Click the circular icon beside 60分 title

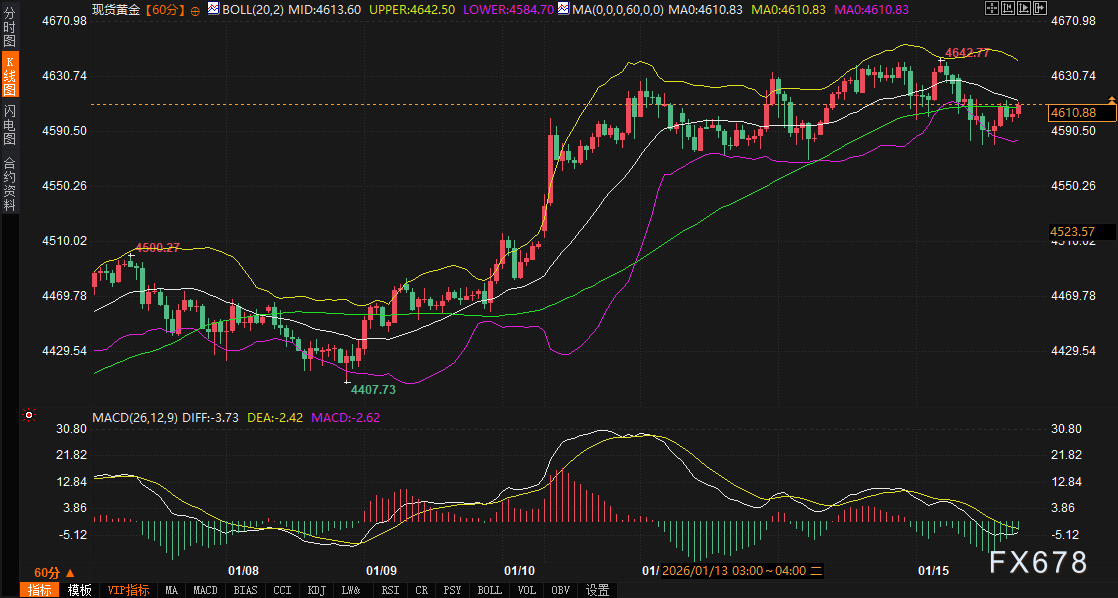(x=194, y=9)
